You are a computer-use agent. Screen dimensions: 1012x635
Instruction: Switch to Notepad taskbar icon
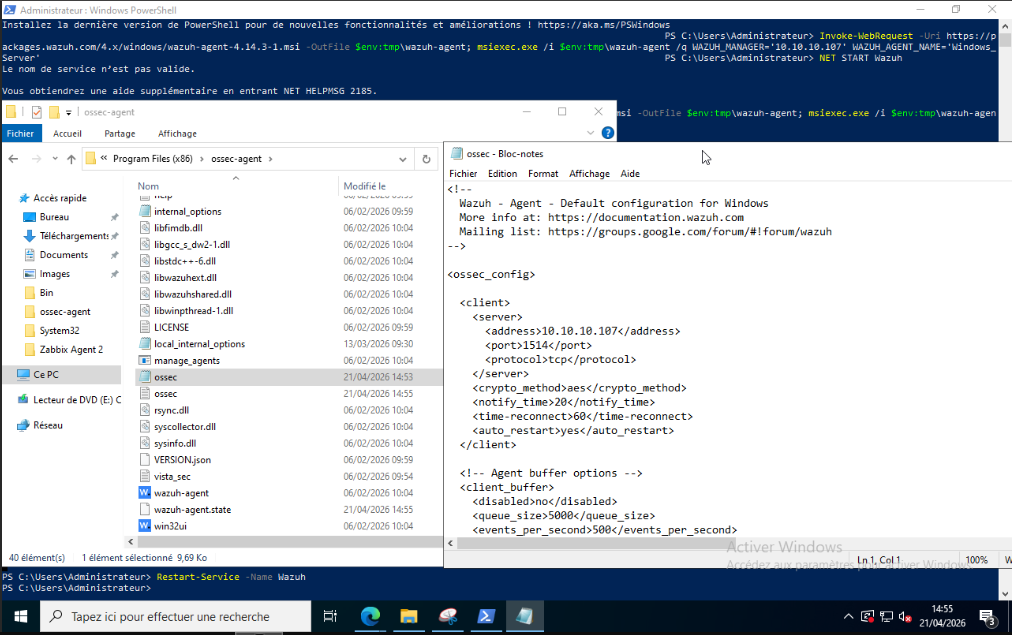click(525, 617)
